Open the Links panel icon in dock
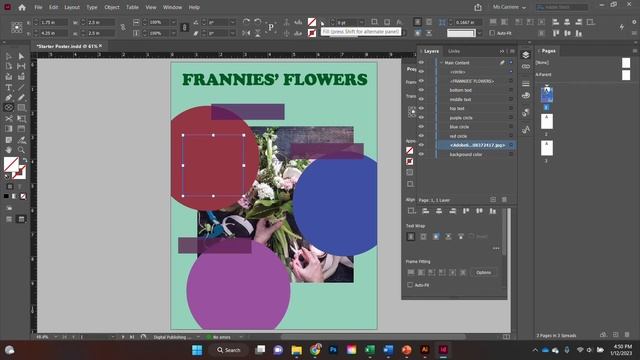The image size is (640, 360). click(526, 67)
